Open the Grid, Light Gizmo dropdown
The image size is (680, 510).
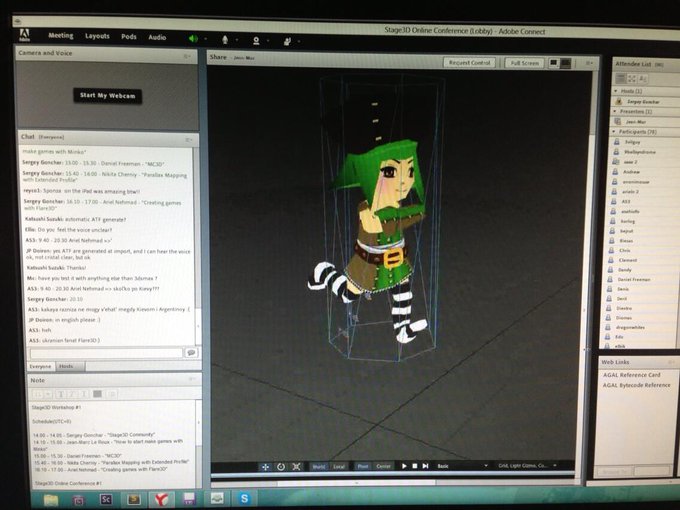click(527, 465)
